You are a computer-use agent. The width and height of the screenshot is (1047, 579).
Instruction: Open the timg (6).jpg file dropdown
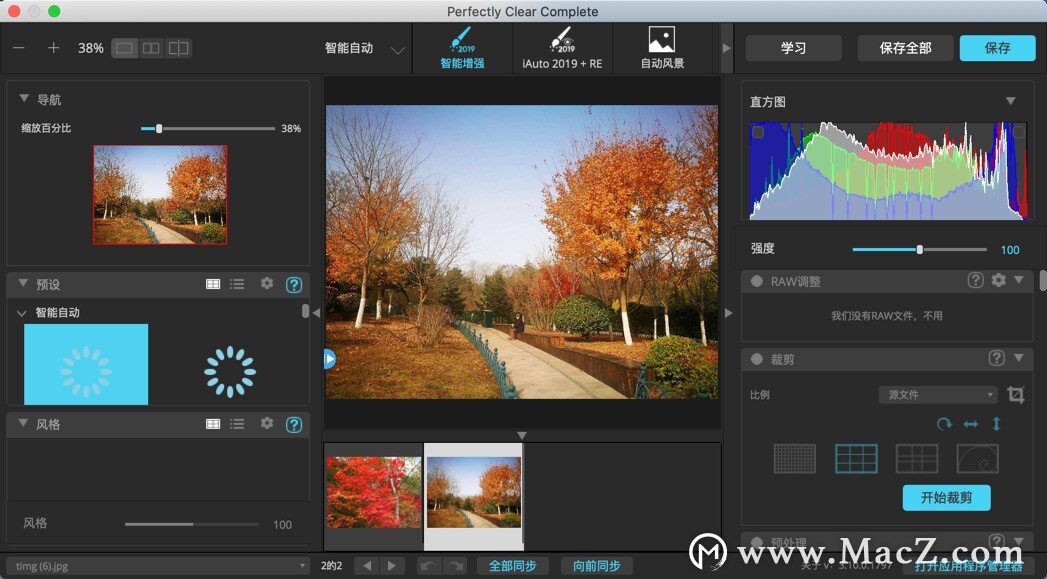160,566
